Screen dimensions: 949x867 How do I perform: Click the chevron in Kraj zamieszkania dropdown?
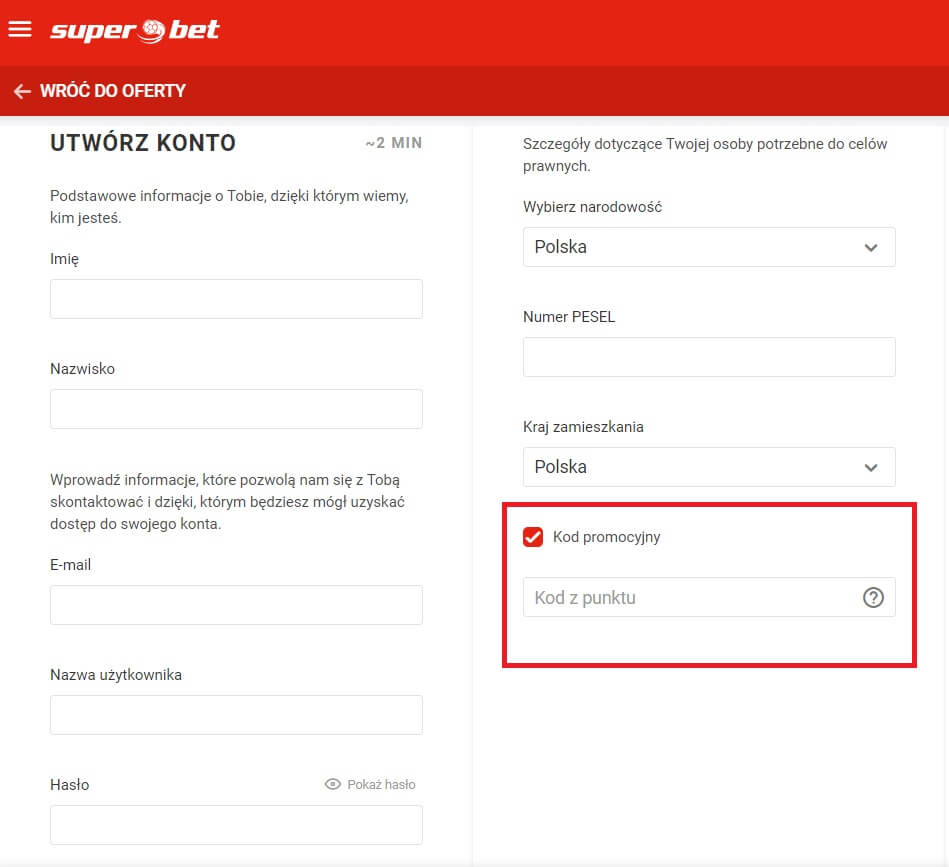pyautogui.click(x=871, y=468)
